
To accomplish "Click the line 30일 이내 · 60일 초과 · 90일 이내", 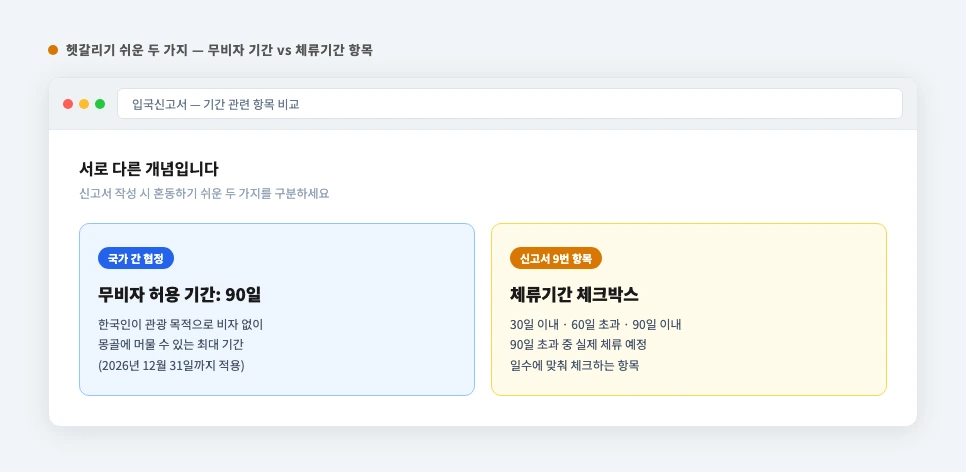I will (595, 325).
